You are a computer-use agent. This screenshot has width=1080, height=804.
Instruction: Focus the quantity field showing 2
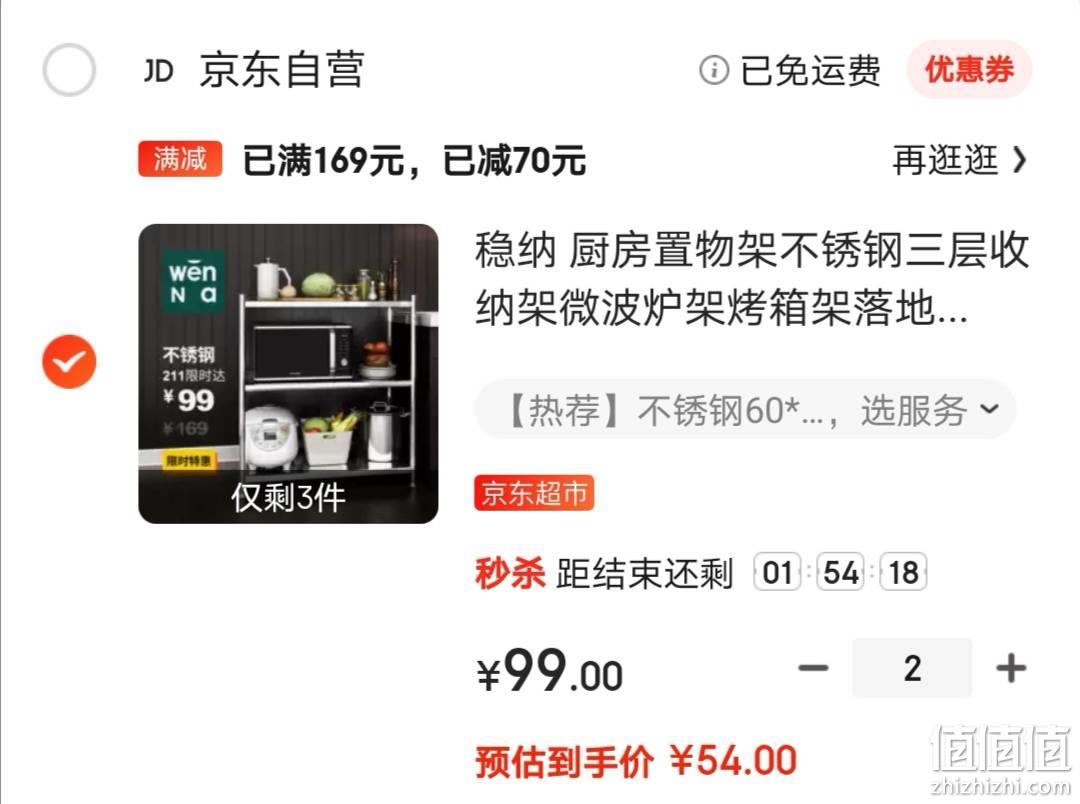pos(912,668)
